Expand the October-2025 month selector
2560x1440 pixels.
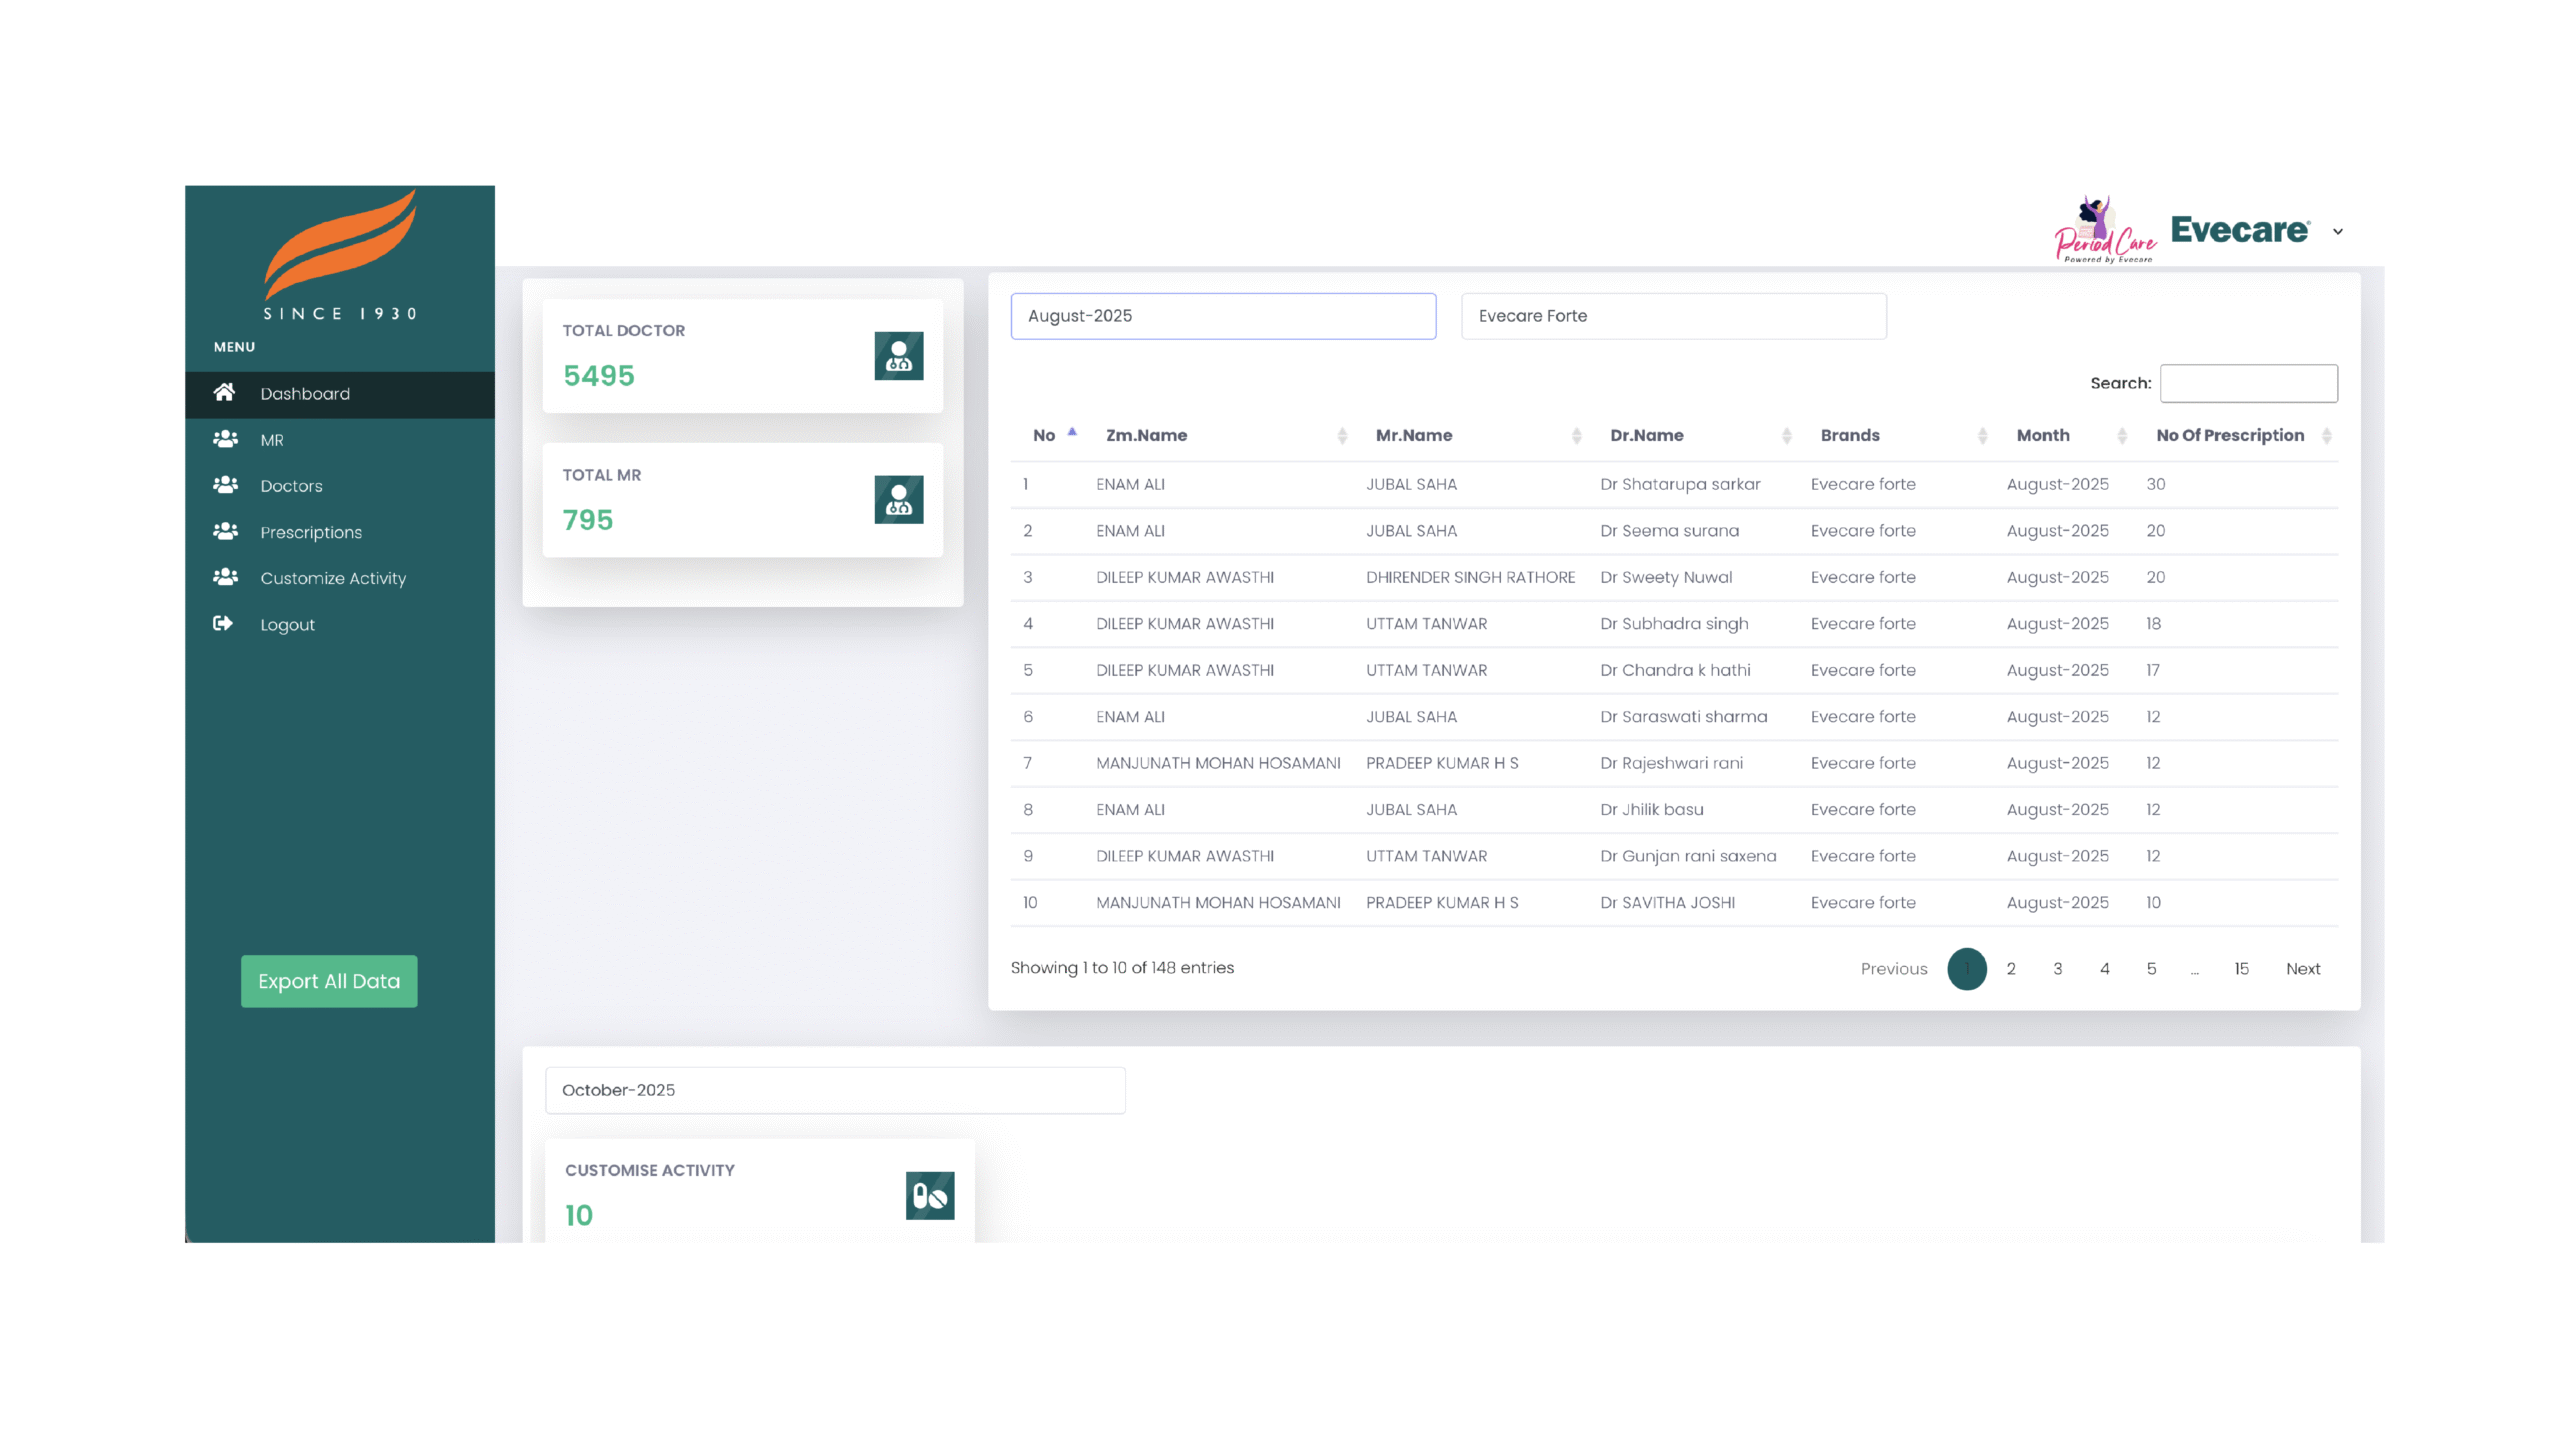pos(834,1090)
